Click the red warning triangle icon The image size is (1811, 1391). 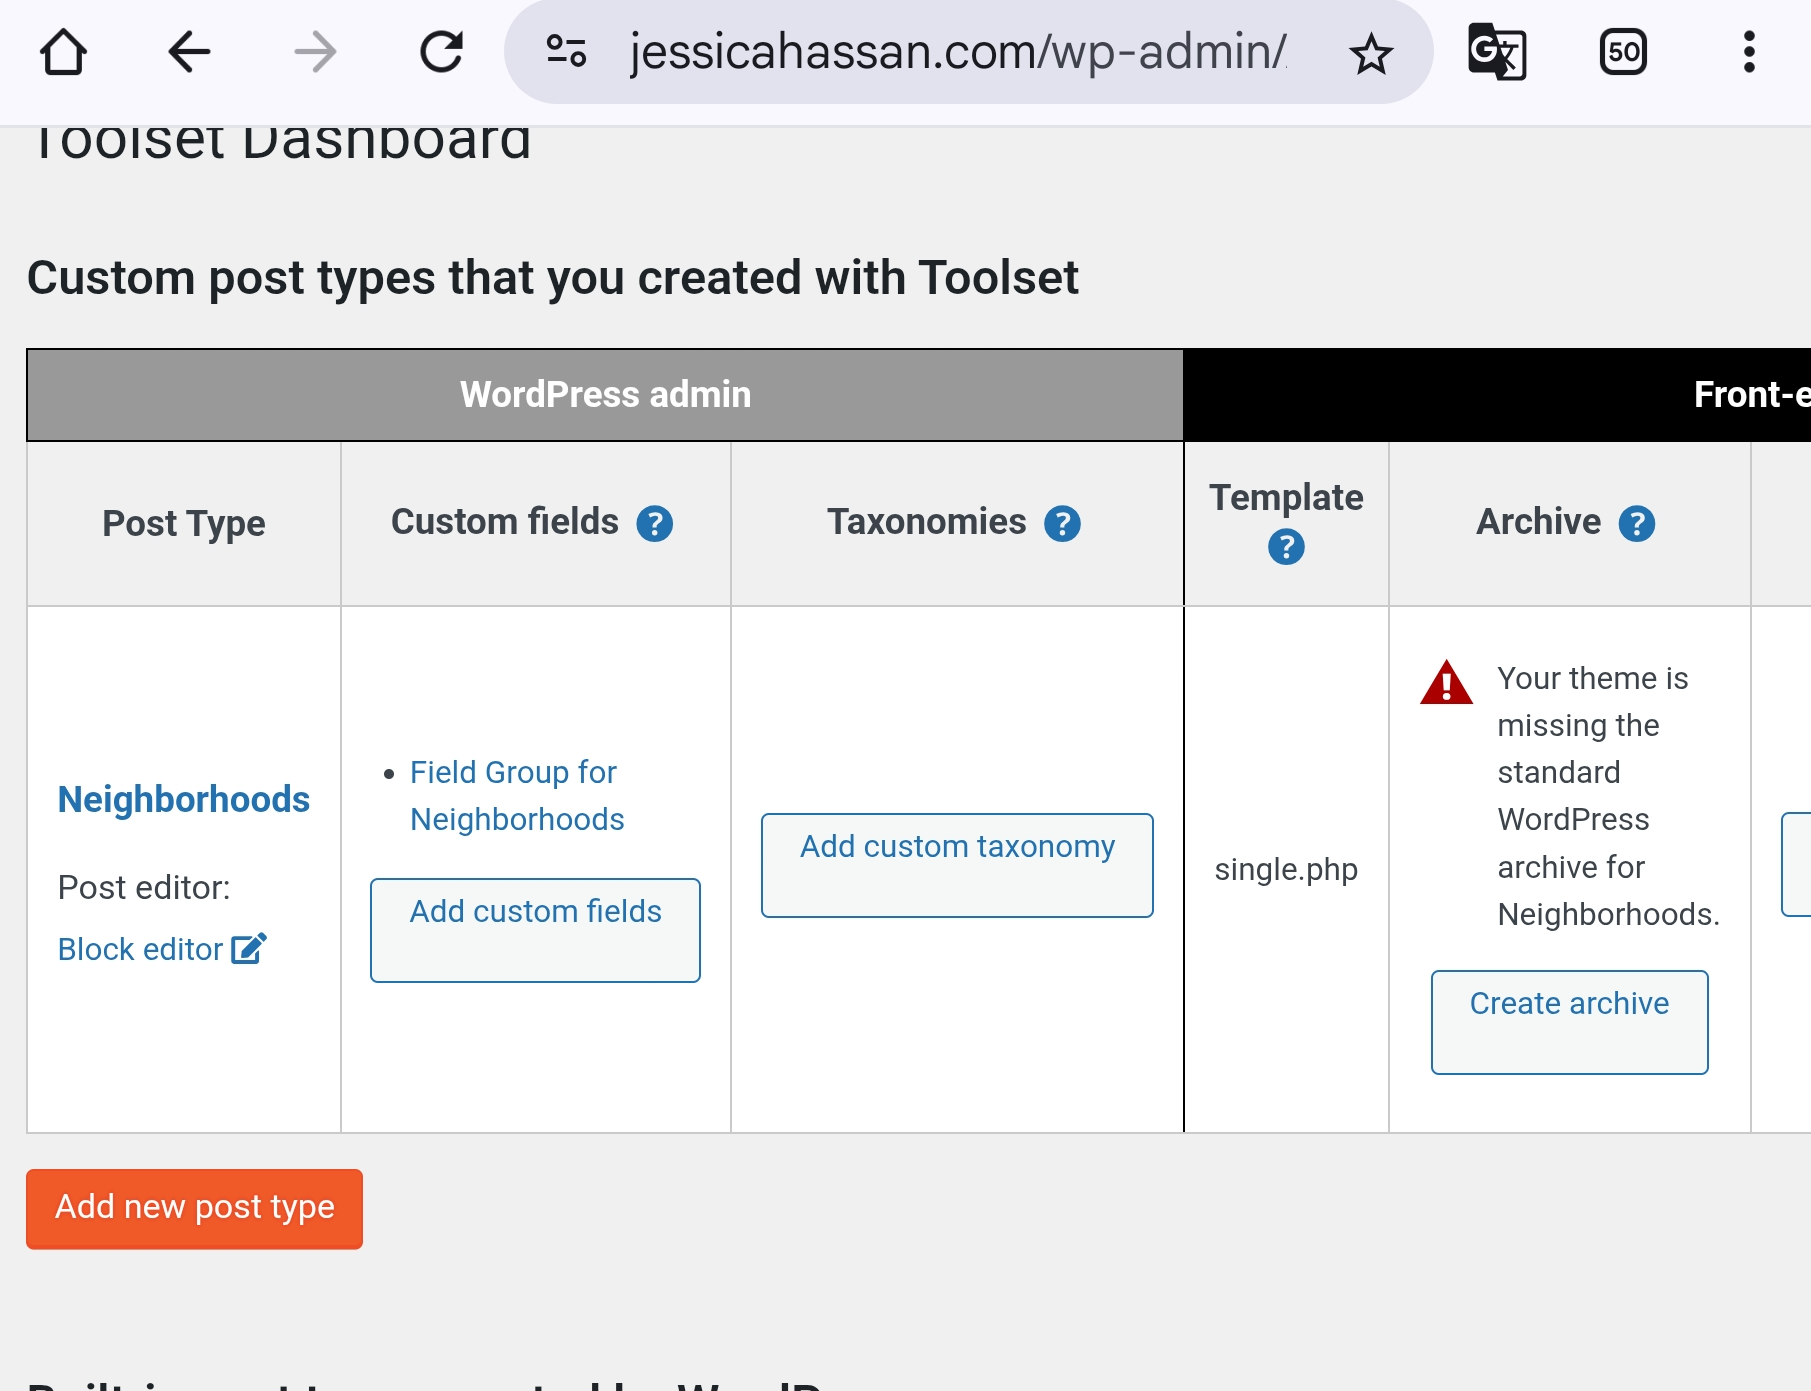(x=1446, y=682)
